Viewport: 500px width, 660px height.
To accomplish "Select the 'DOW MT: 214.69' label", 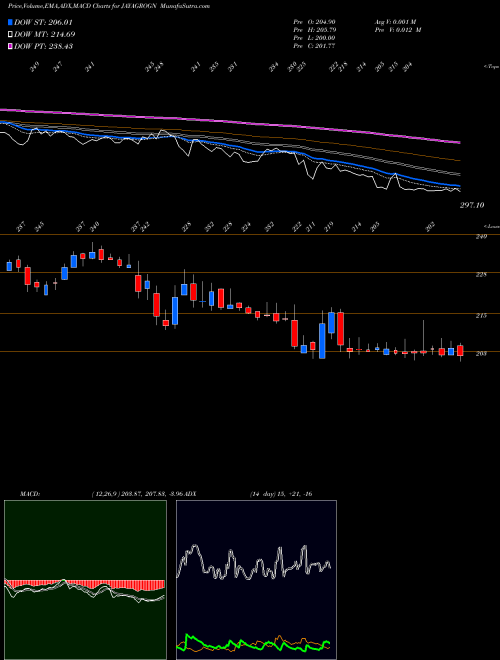I will click(x=45, y=34).
